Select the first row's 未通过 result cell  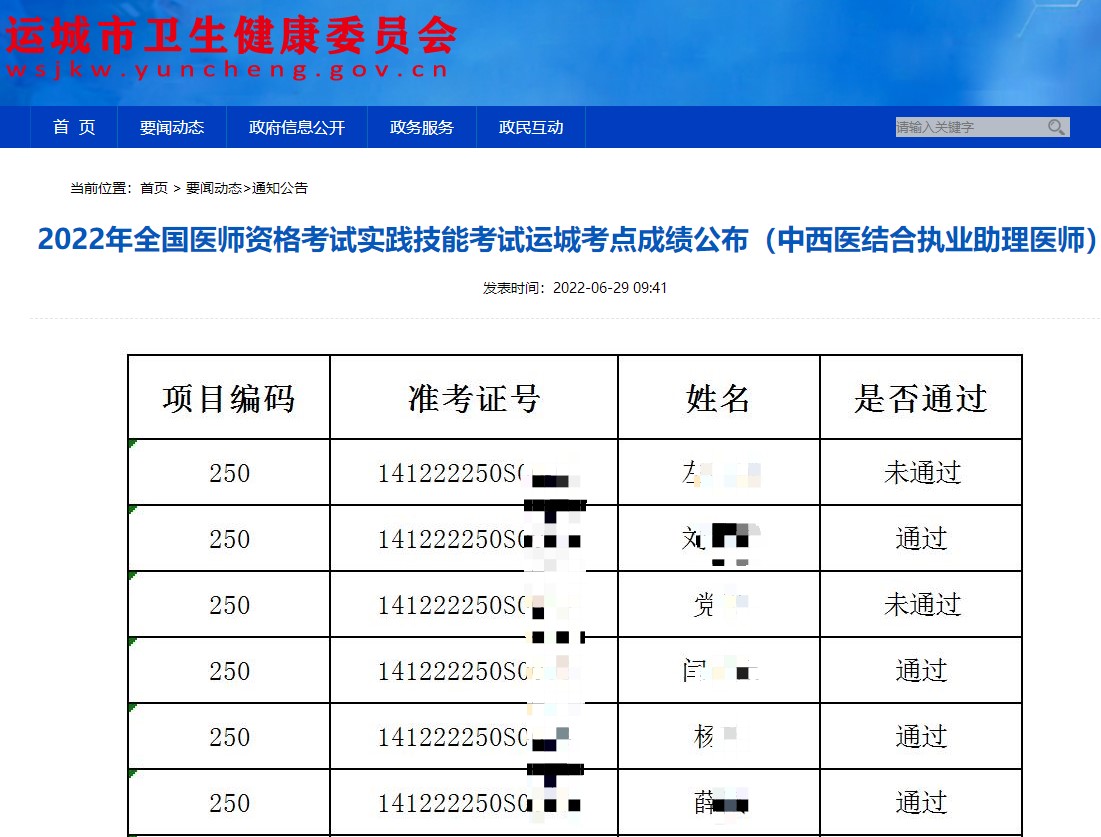point(921,473)
